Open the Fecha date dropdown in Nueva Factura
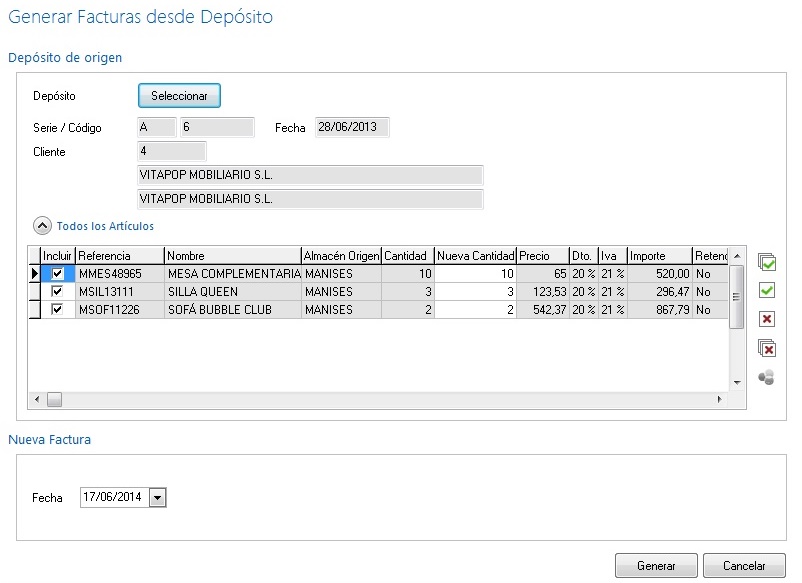 tap(156, 497)
